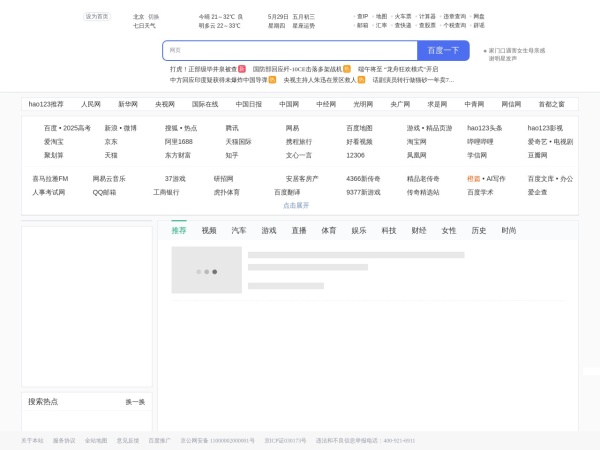The image size is (600, 450).
Task: Select the 推荐 feed tab
Action: pos(179,230)
